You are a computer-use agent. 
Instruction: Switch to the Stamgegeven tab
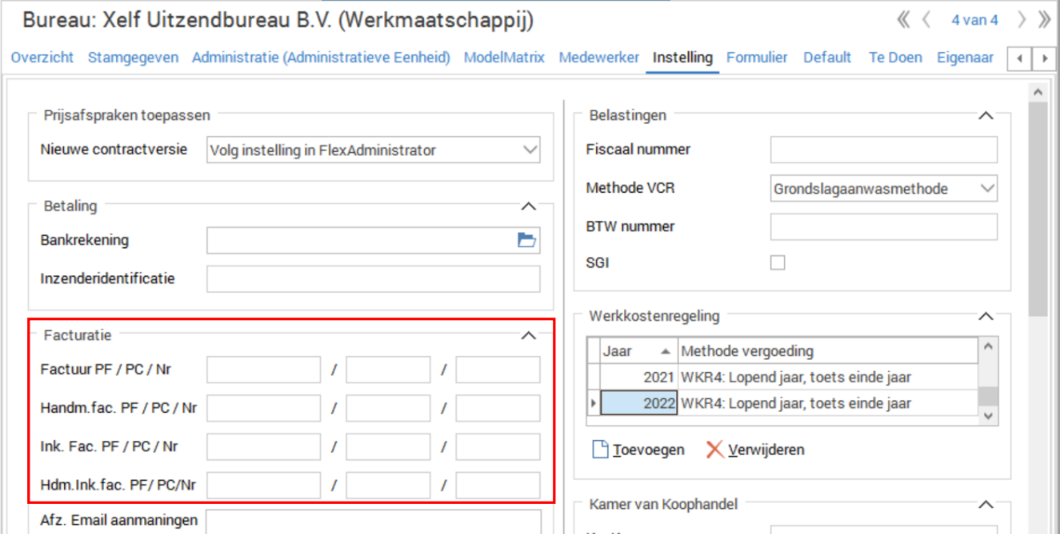tap(133, 58)
